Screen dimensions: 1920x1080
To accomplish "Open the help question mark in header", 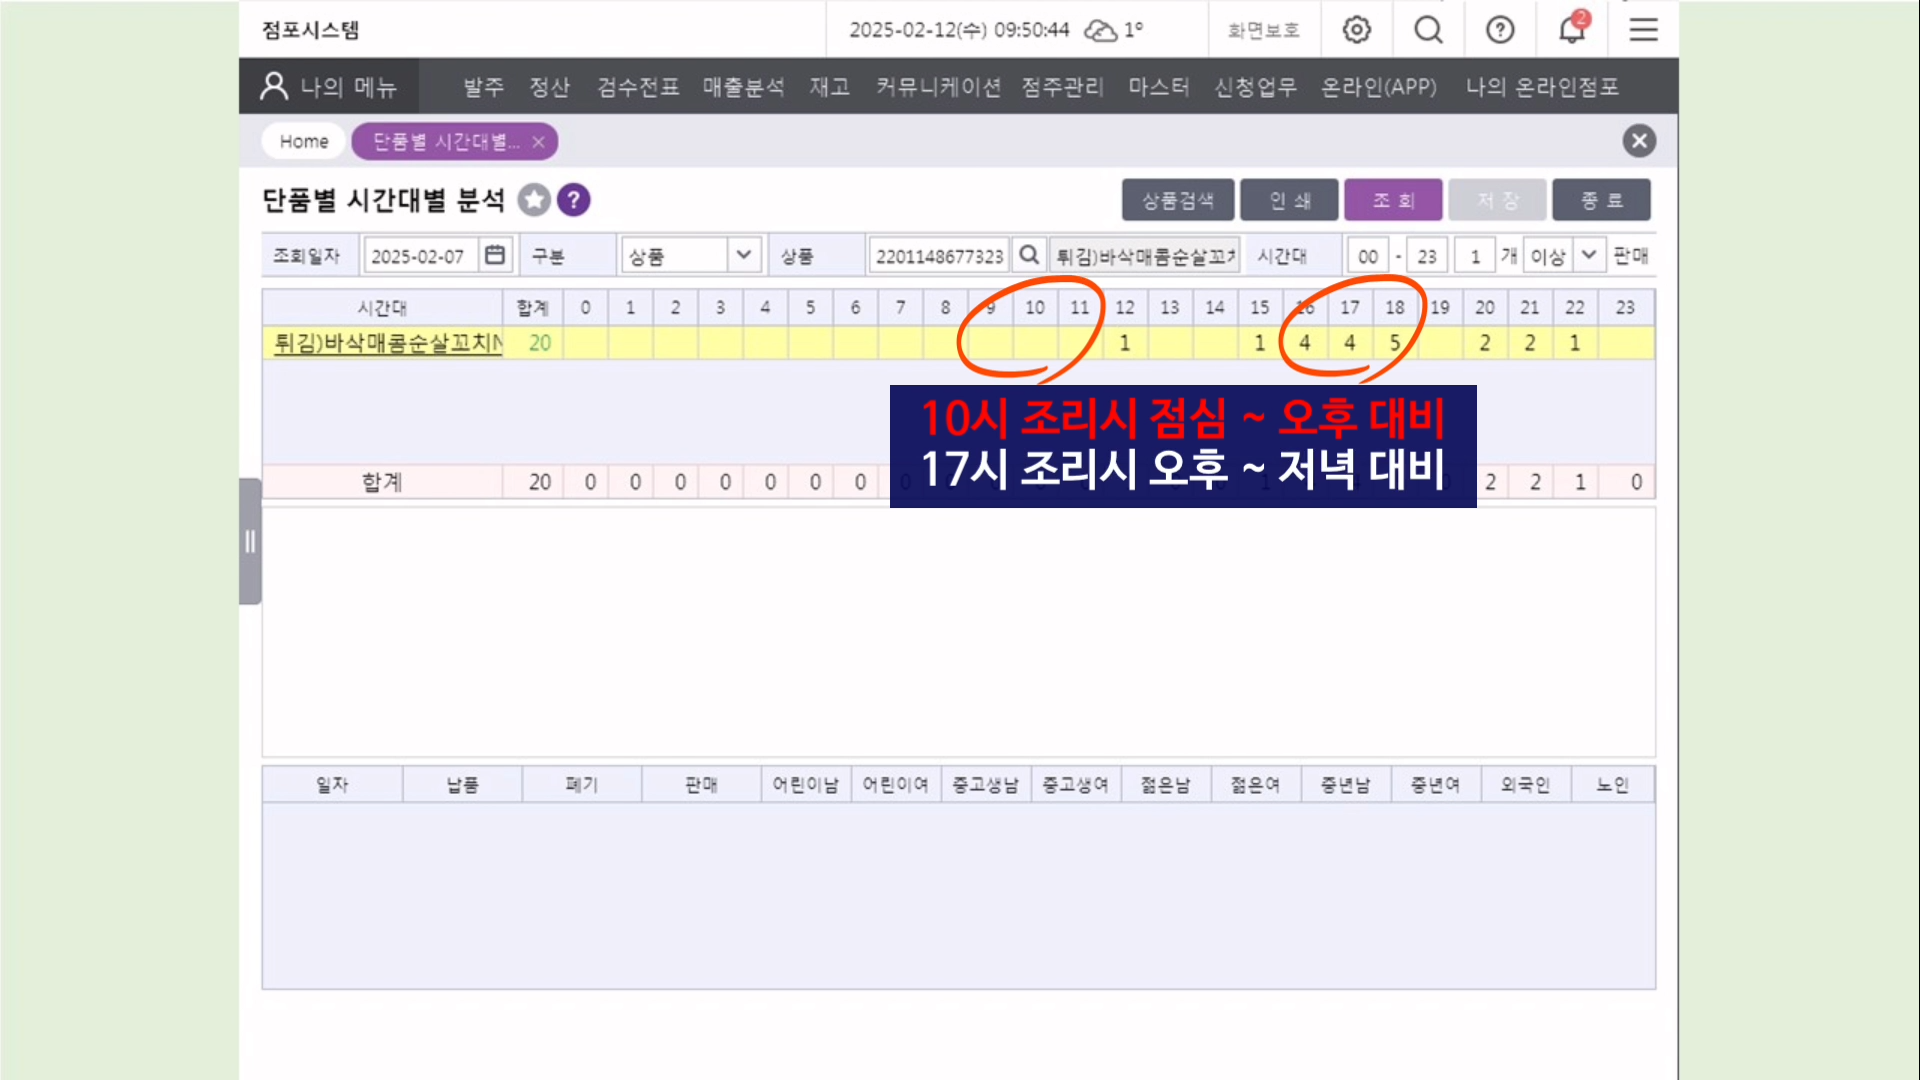I will coord(1500,30).
